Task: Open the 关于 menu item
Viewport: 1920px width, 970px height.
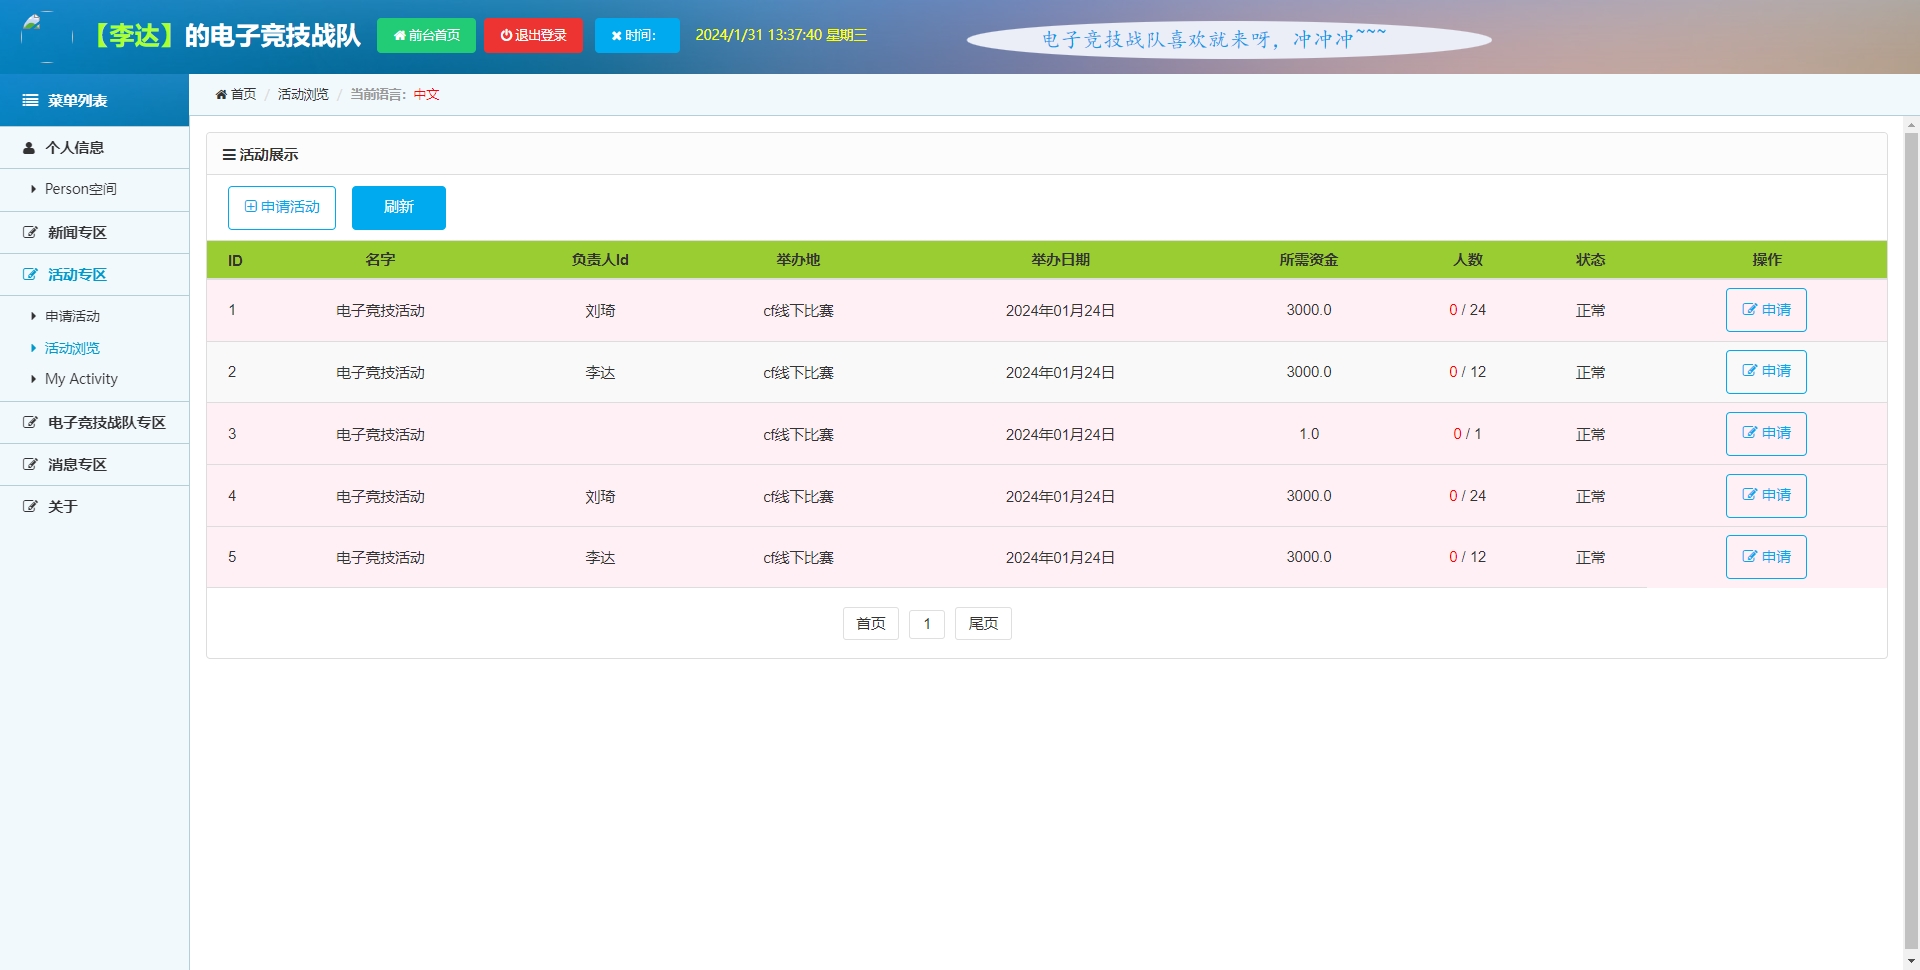Action: pyautogui.click(x=94, y=506)
